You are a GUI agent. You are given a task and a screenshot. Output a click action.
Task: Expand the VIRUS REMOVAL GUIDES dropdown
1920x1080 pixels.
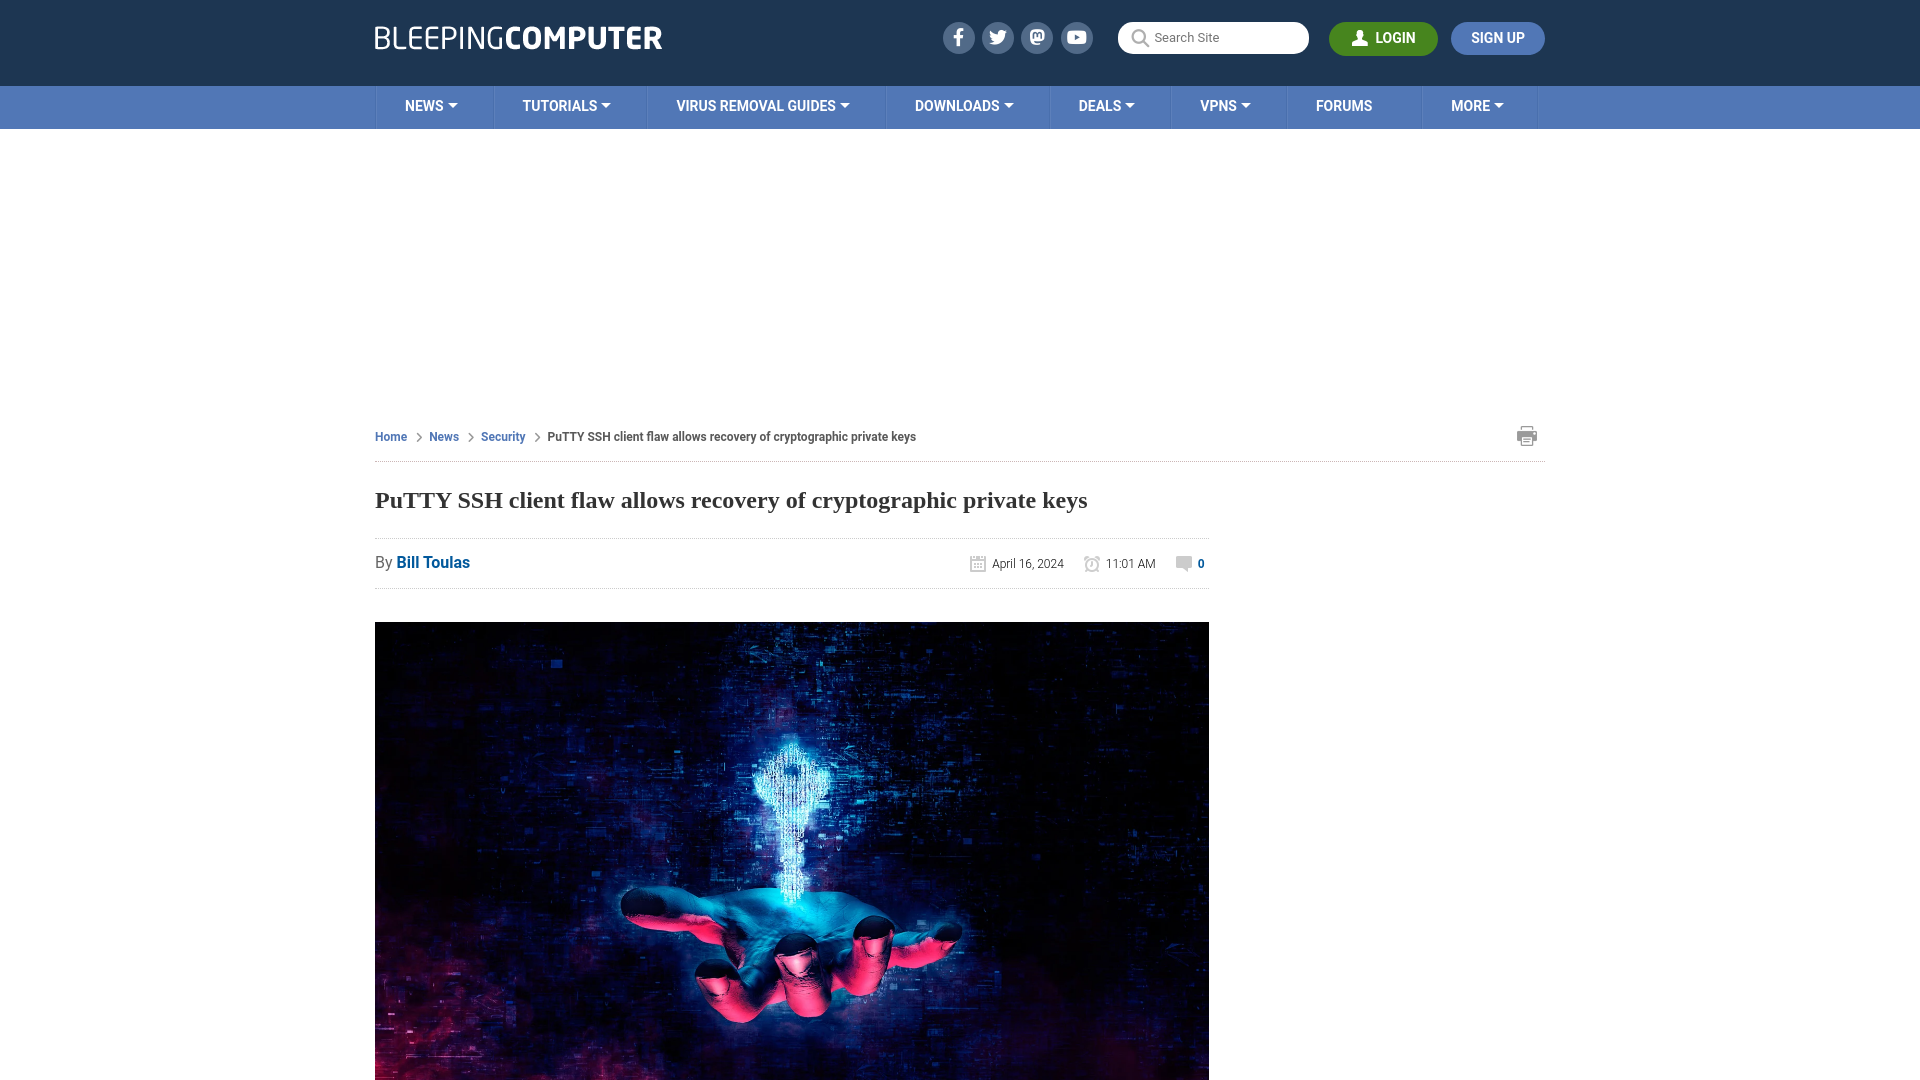tap(762, 105)
